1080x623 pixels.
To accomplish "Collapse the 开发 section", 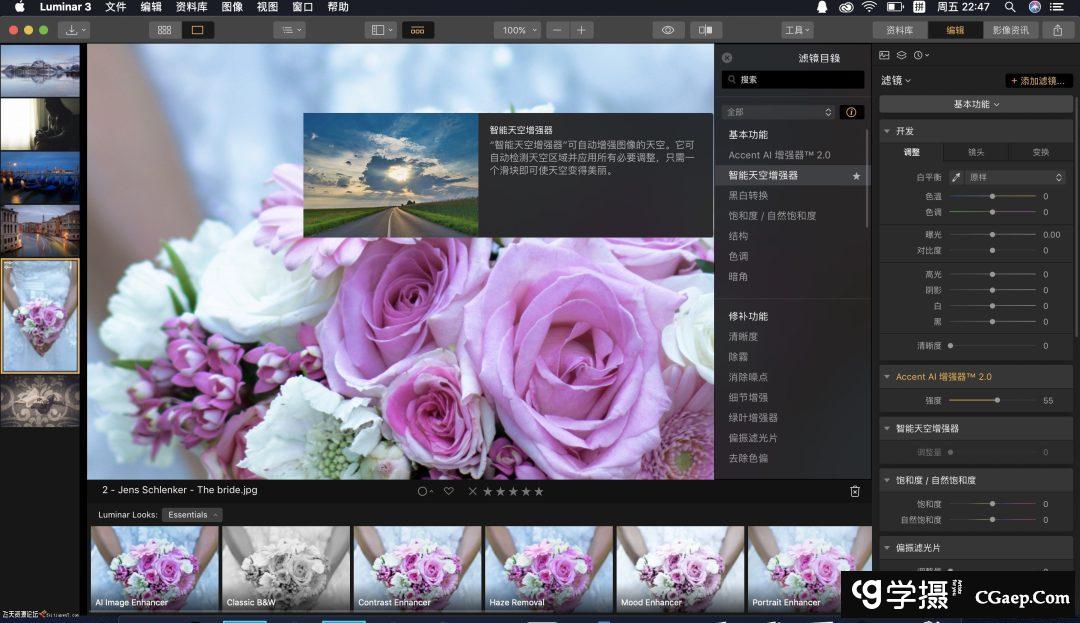I will (887, 131).
